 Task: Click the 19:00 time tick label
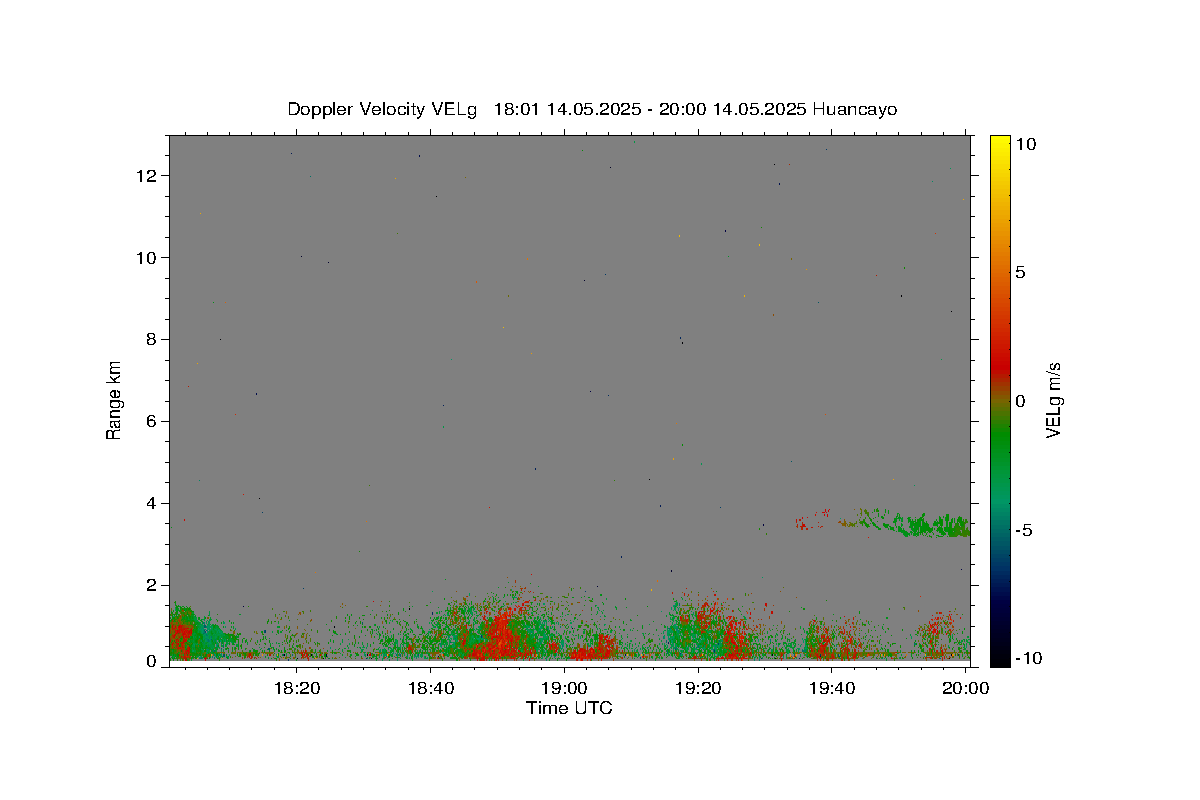(x=564, y=688)
